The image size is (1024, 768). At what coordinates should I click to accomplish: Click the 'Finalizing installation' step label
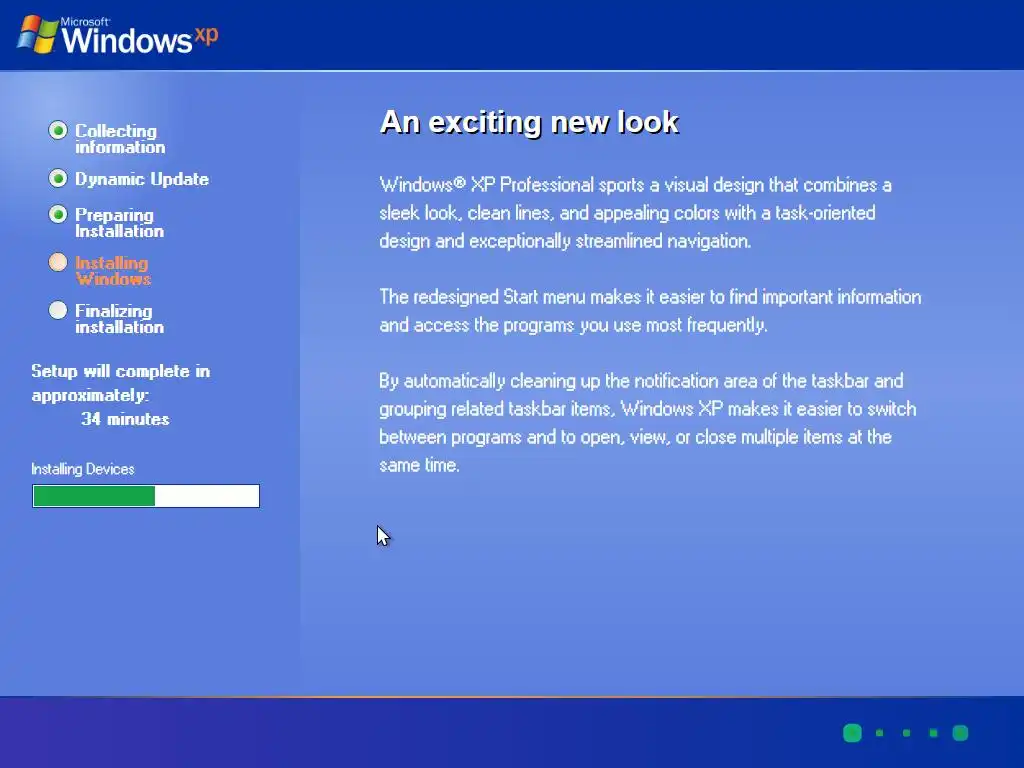(x=120, y=319)
